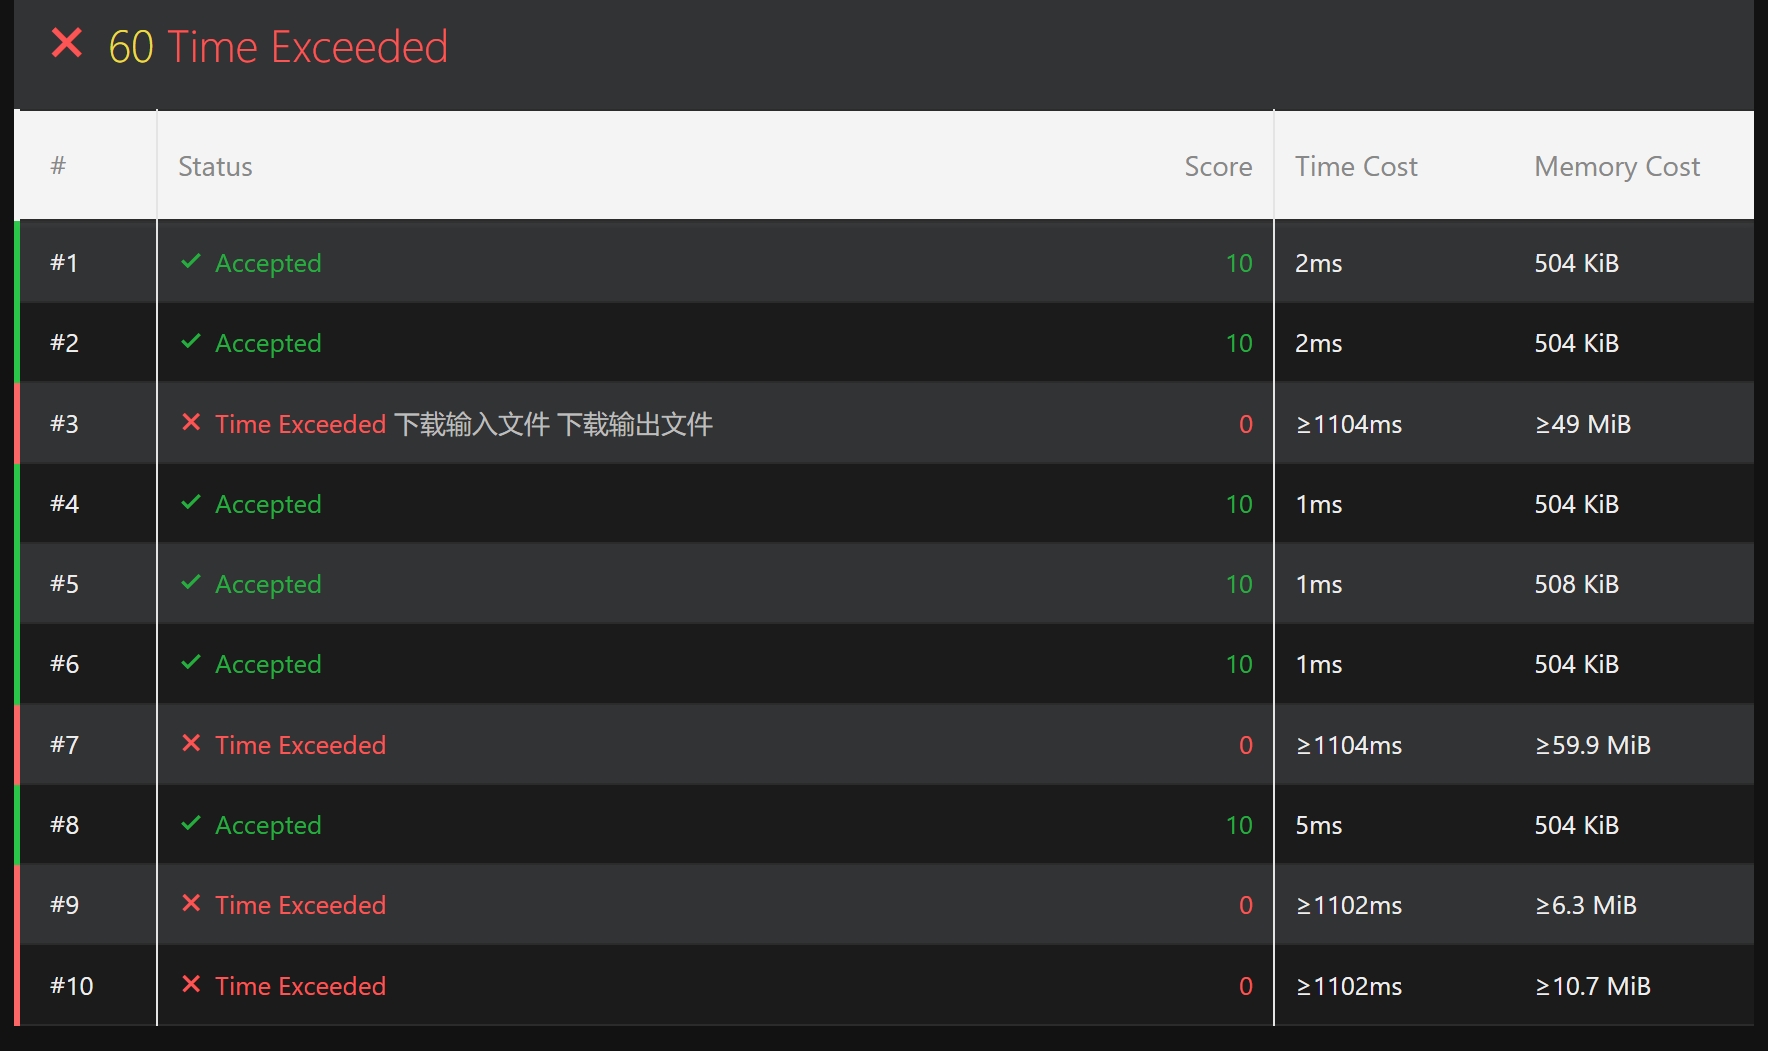This screenshot has width=1768, height=1051.
Task: Click the red X icon beside 60 Time Exceeded
Action: [67, 44]
